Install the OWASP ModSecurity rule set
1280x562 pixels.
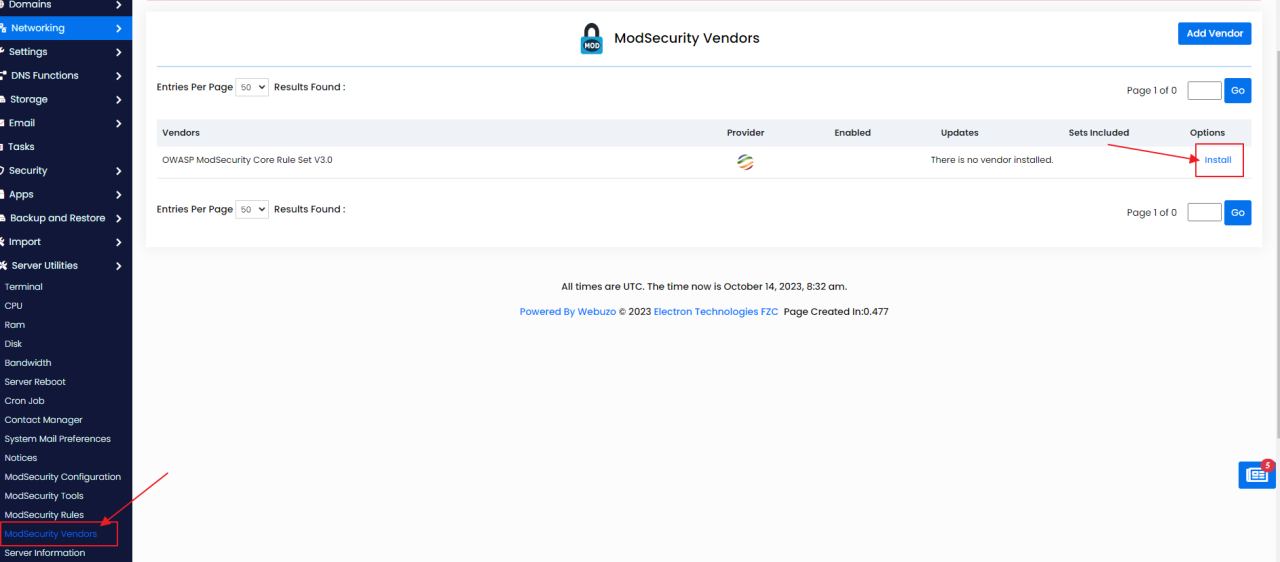point(1217,160)
